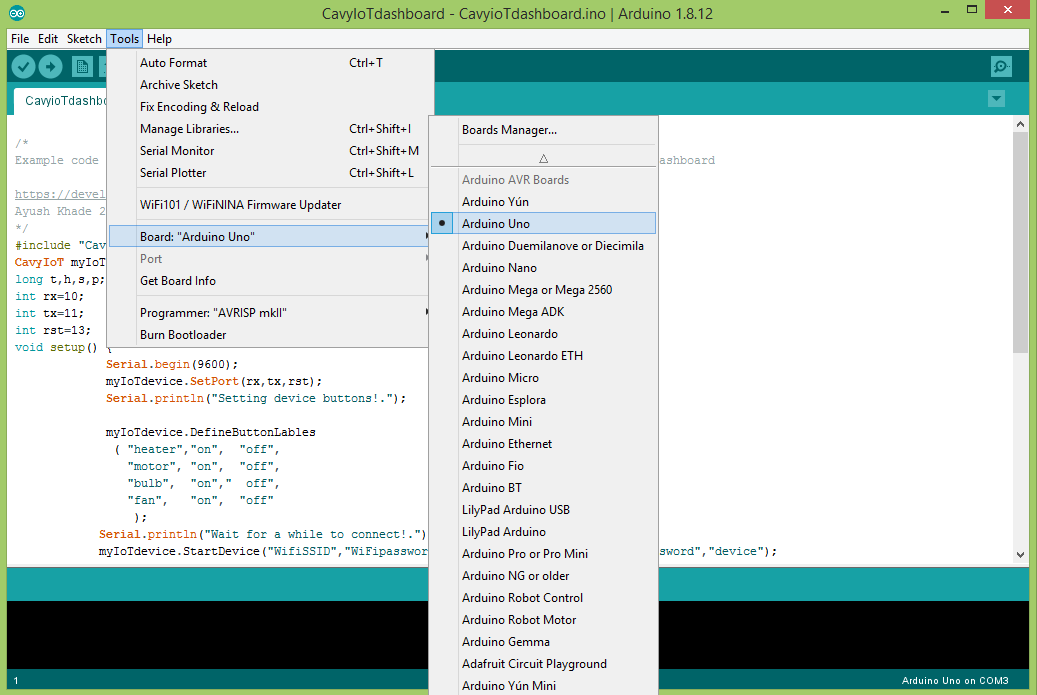Click the Serial Plotter menu entry
1037x695 pixels.
click(173, 173)
